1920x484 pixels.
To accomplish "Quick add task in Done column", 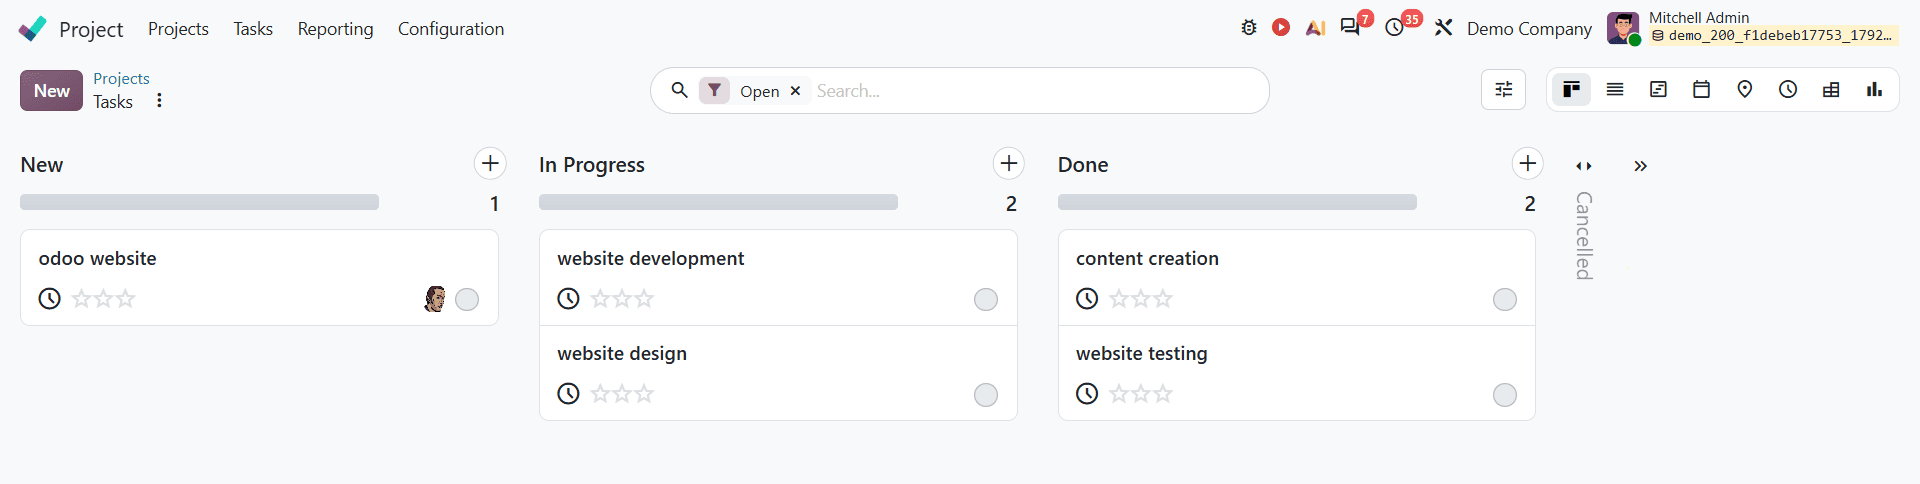I will pos(1528,163).
